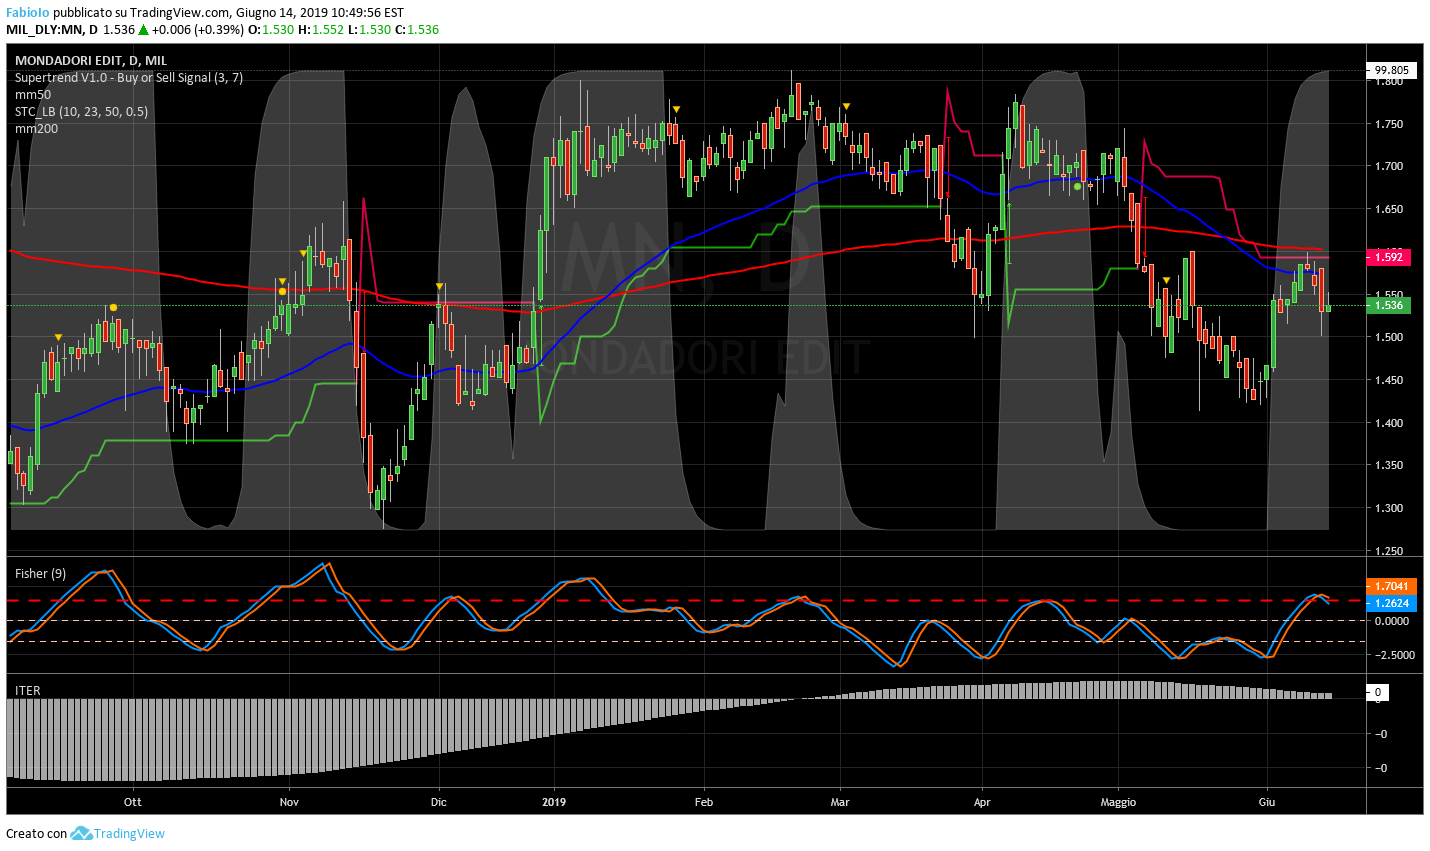Click the 1.500 level on the price axis

coord(1388,338)
